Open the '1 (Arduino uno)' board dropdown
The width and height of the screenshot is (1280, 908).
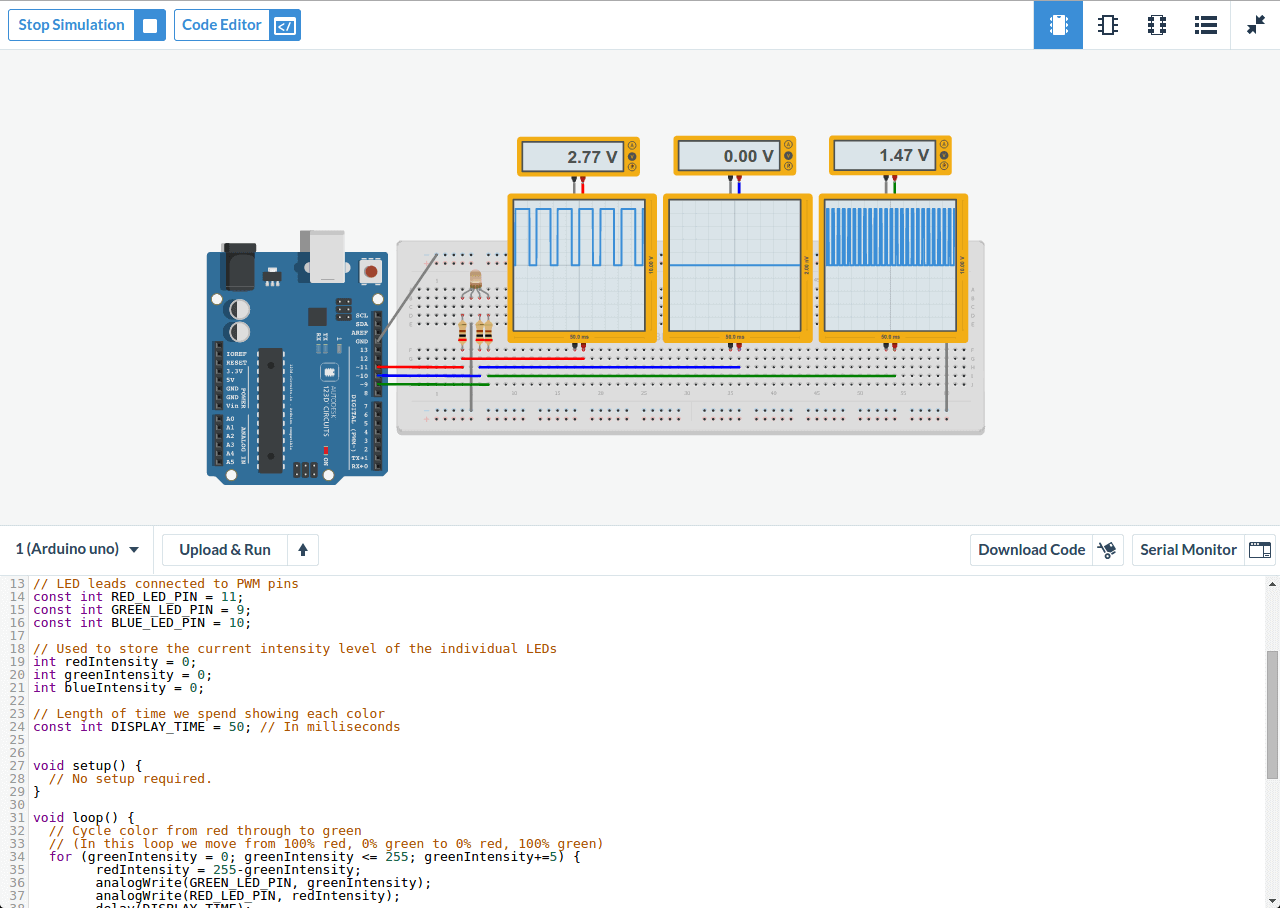tap(77, 549)
